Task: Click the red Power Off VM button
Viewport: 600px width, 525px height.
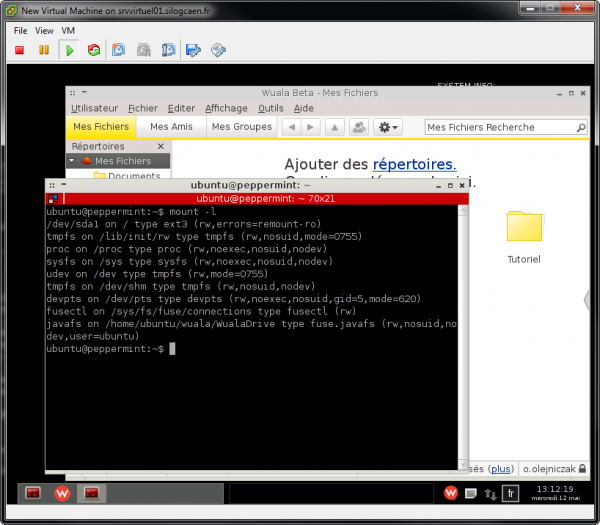Action: [20, 50]
